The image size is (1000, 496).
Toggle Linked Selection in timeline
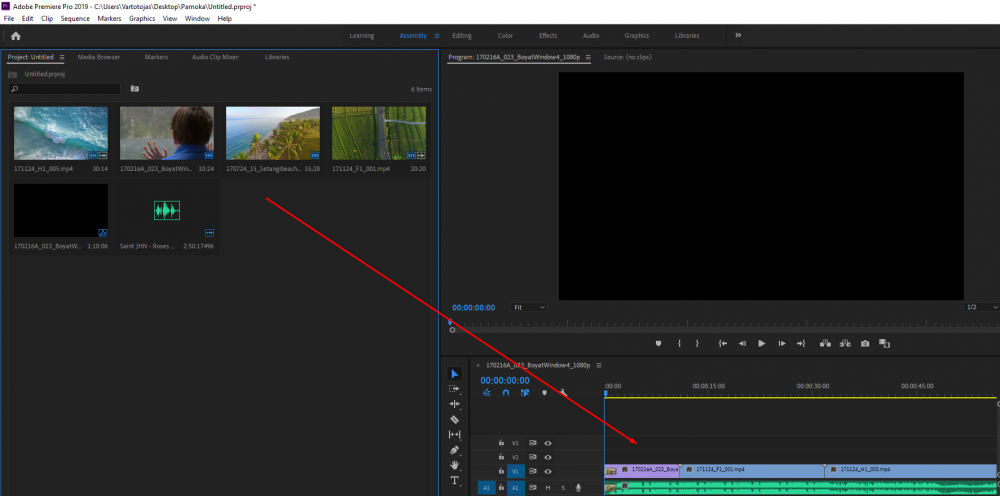pyautogui.click(x=525, y=393)
